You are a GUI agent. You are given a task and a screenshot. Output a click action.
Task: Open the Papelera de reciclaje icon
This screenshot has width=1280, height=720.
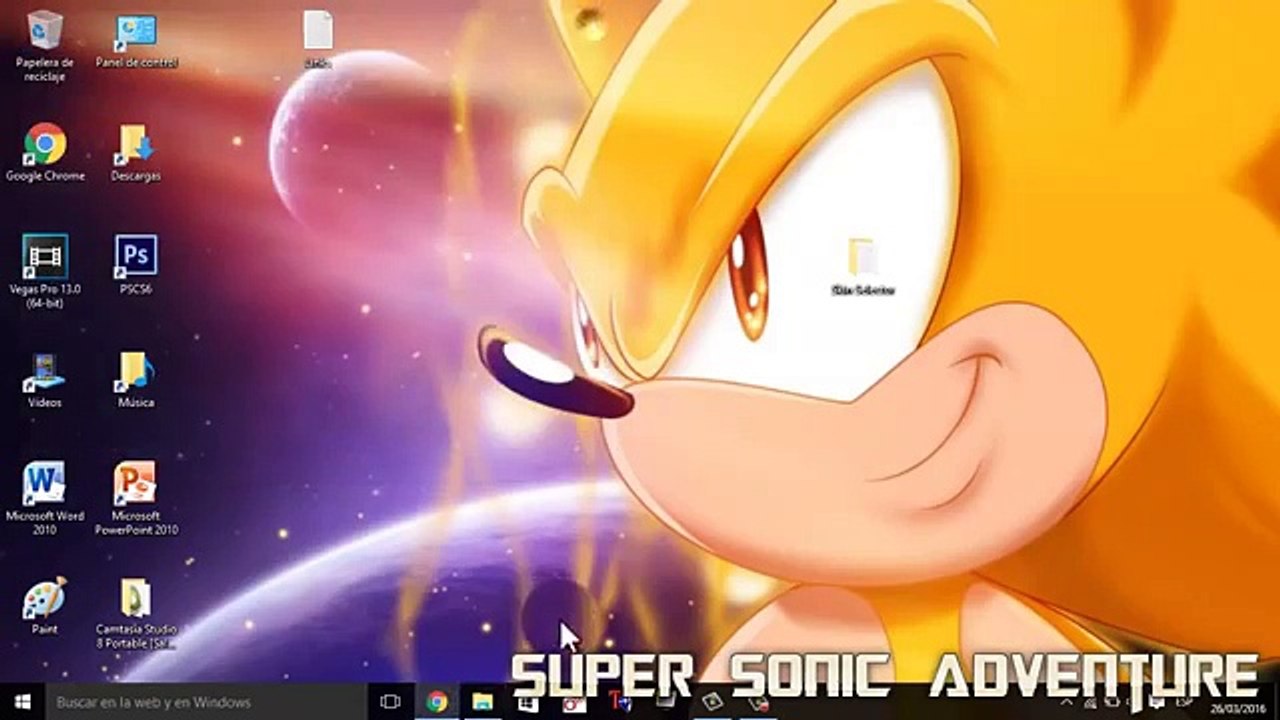click(45, 46)
